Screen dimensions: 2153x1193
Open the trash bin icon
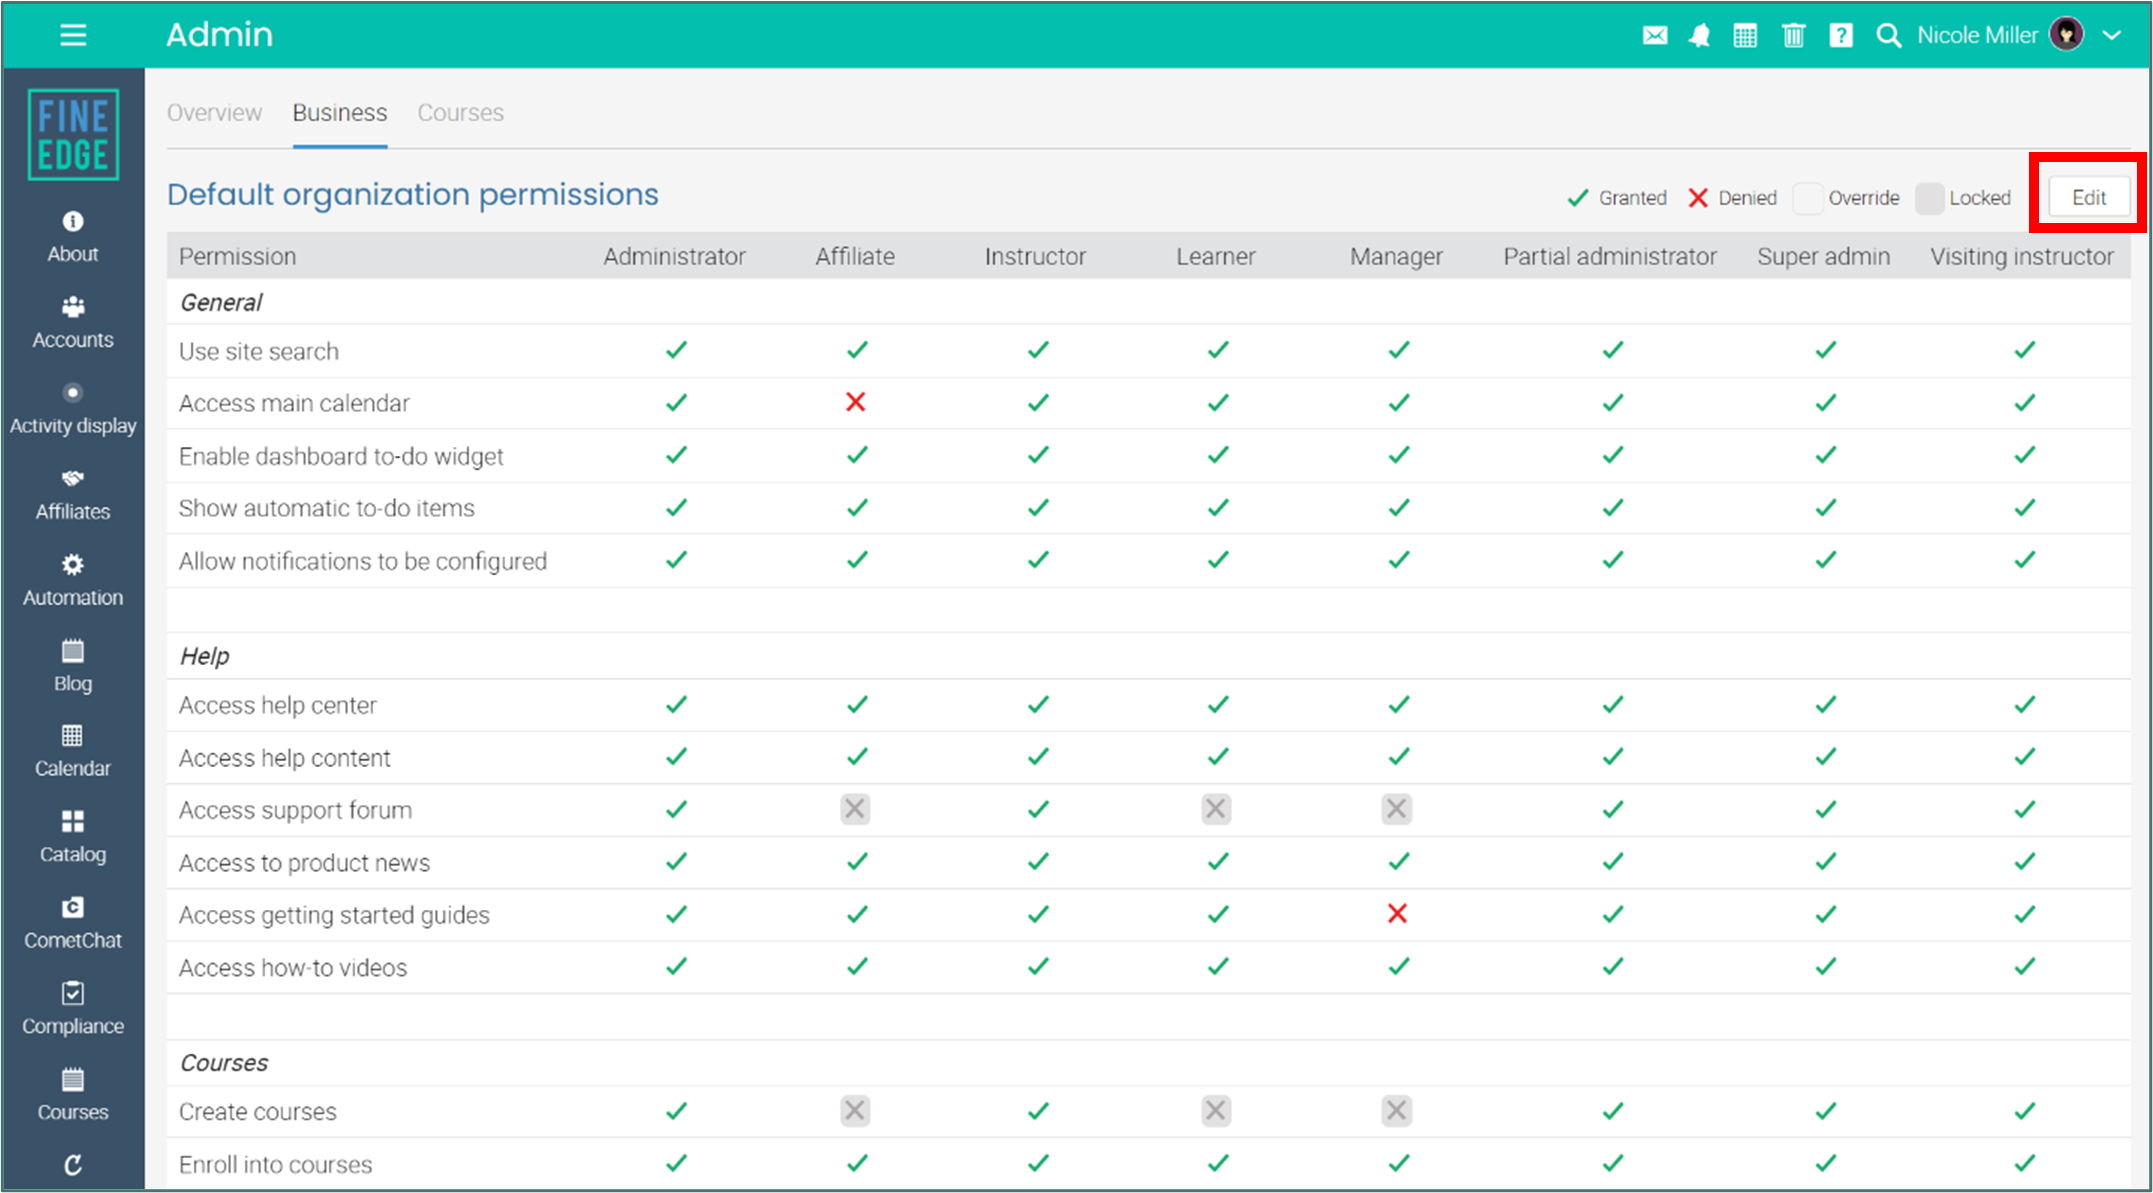(x=1793, y=36)
